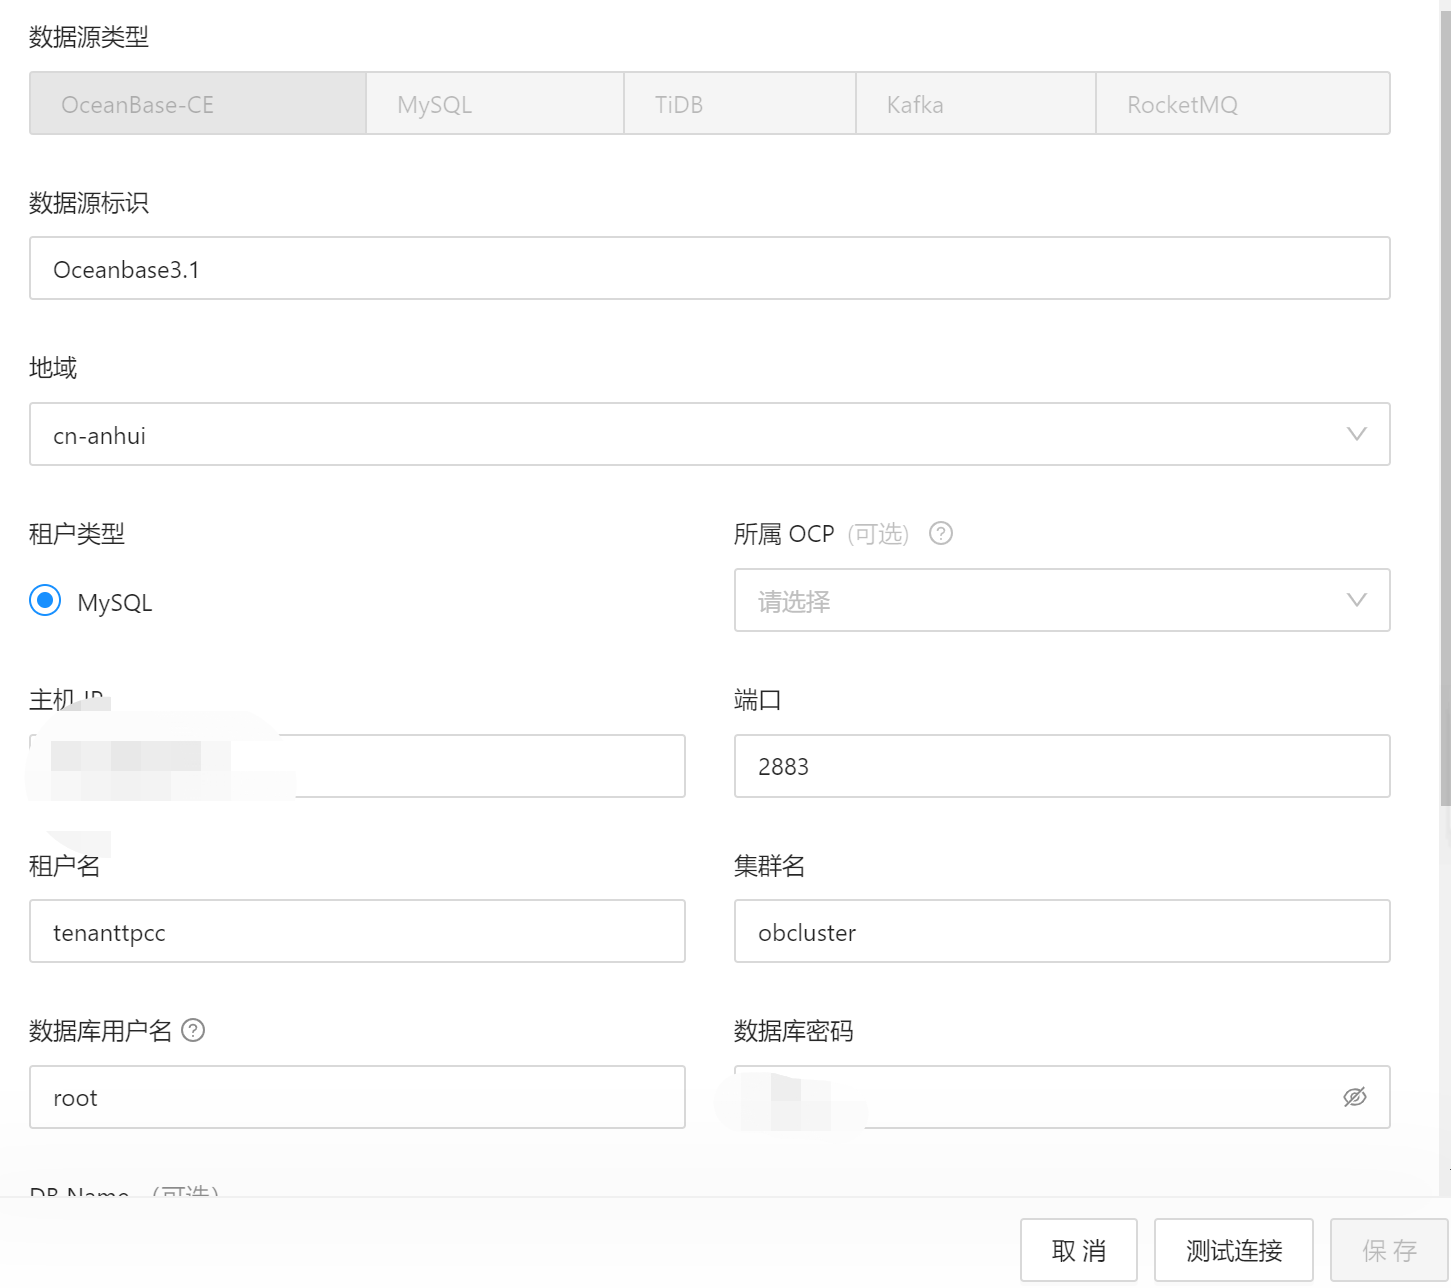Screen dimensions: 1451x1288
Task: Click the 端口 port field showing 2883
Action: coord(1062,766)
